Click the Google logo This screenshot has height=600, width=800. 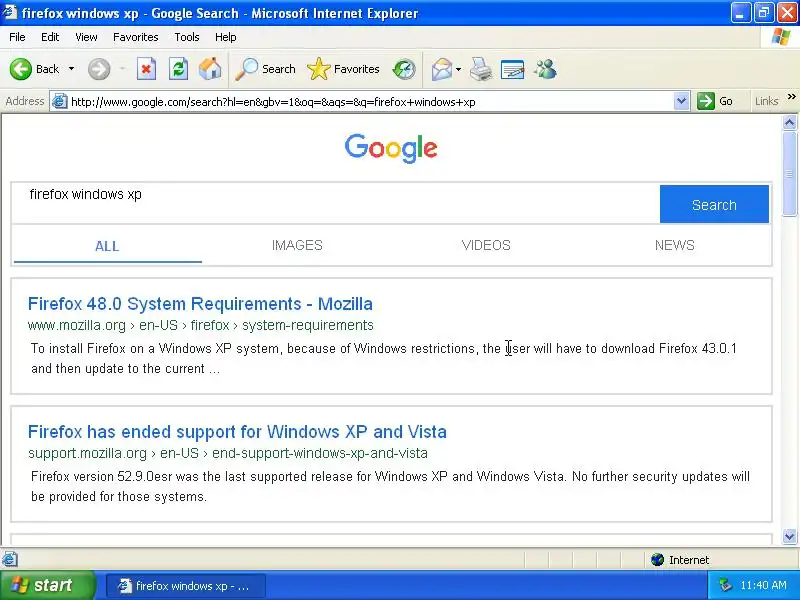point(391,148)
